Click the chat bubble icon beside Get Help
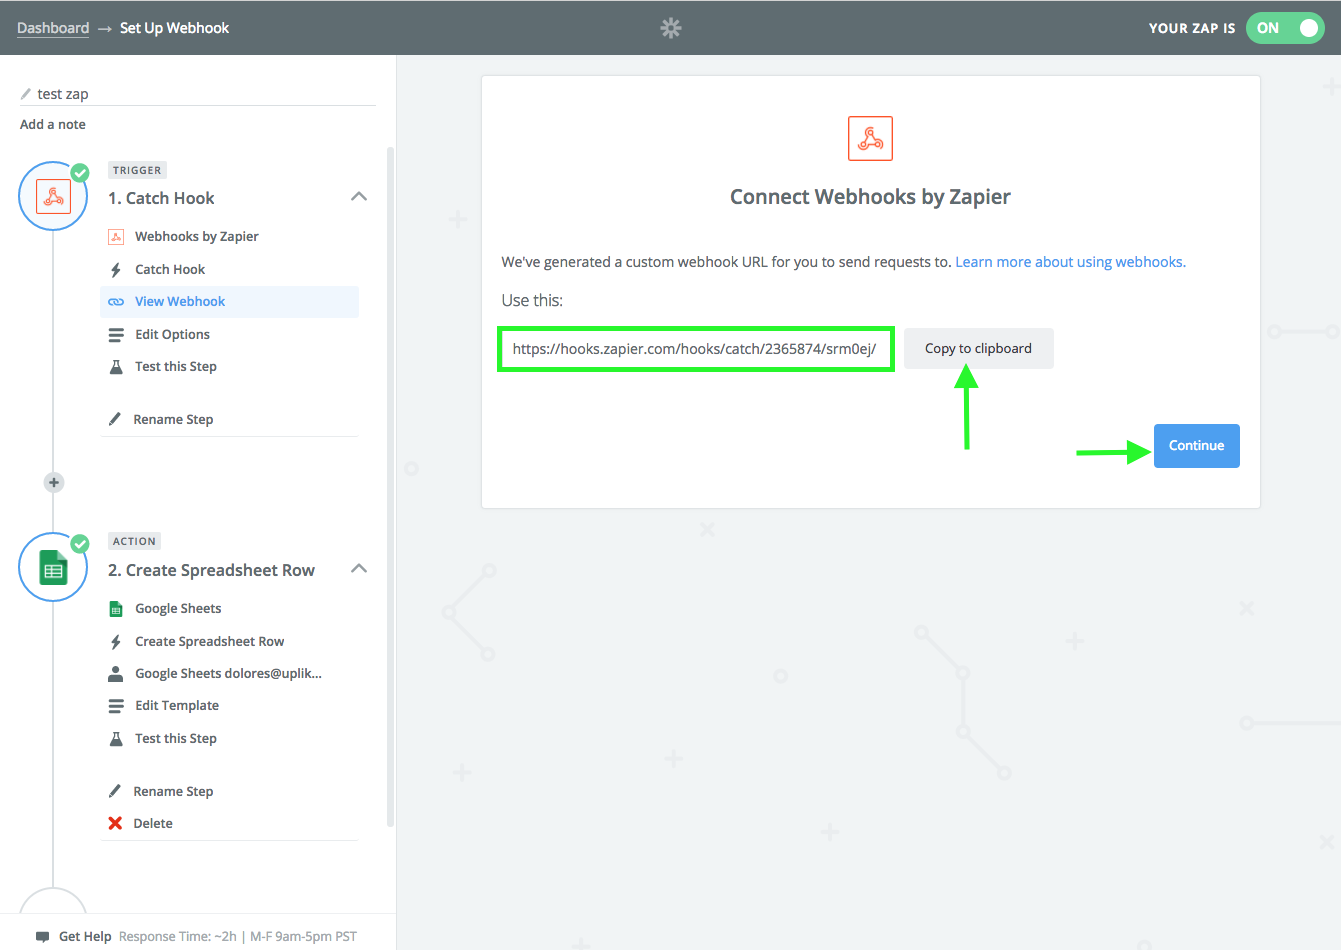This screenshot has width=1341, height=950. click(x=42, y=937)
